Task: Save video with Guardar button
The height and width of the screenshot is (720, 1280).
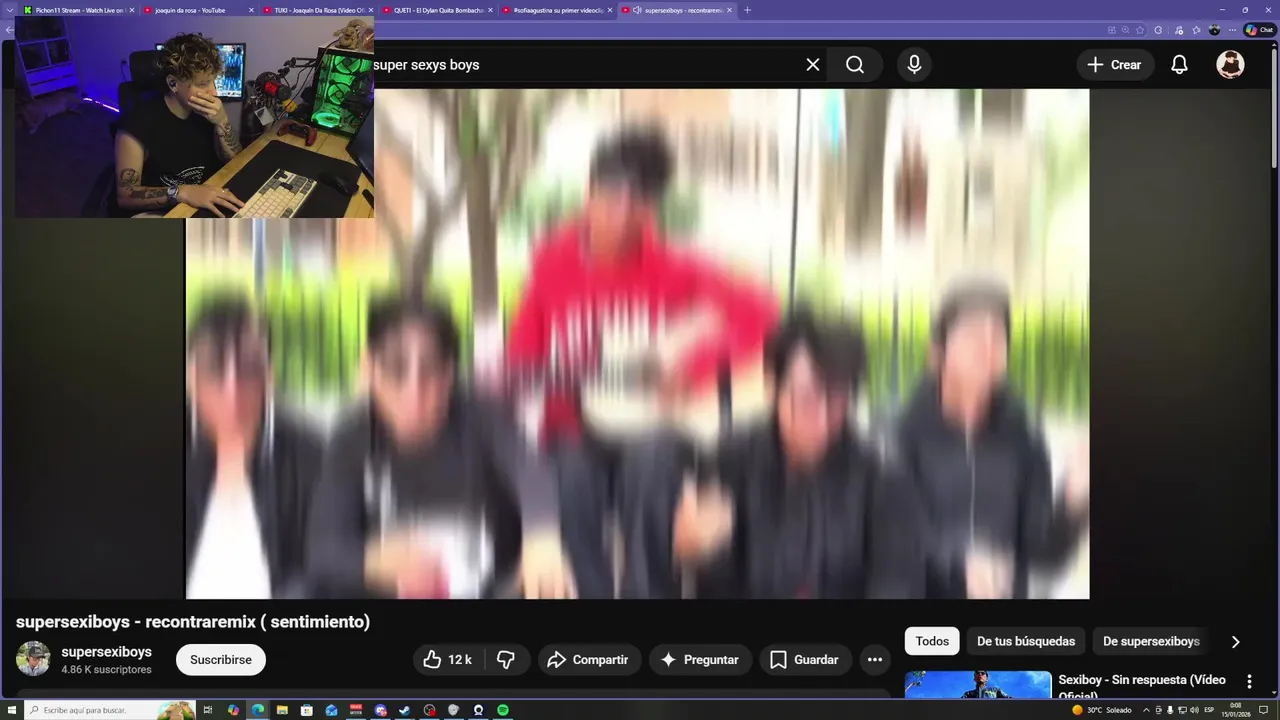Action: (x=805, y=660)
